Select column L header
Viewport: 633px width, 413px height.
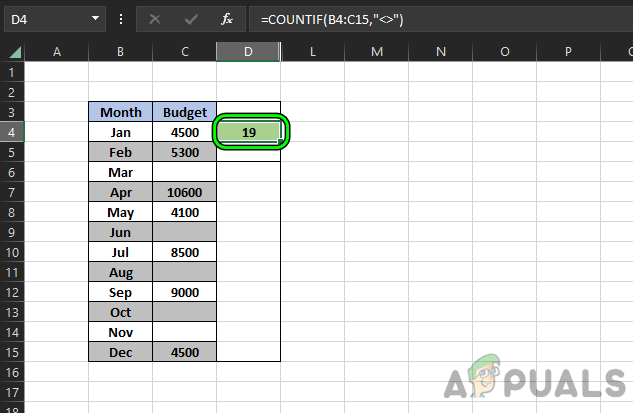(x=312, y=52)
